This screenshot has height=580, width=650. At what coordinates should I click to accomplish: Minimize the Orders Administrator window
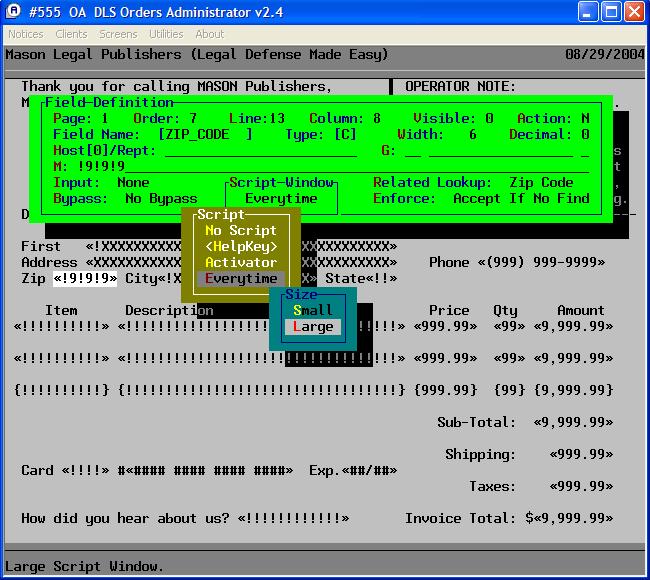pos(588,12)
